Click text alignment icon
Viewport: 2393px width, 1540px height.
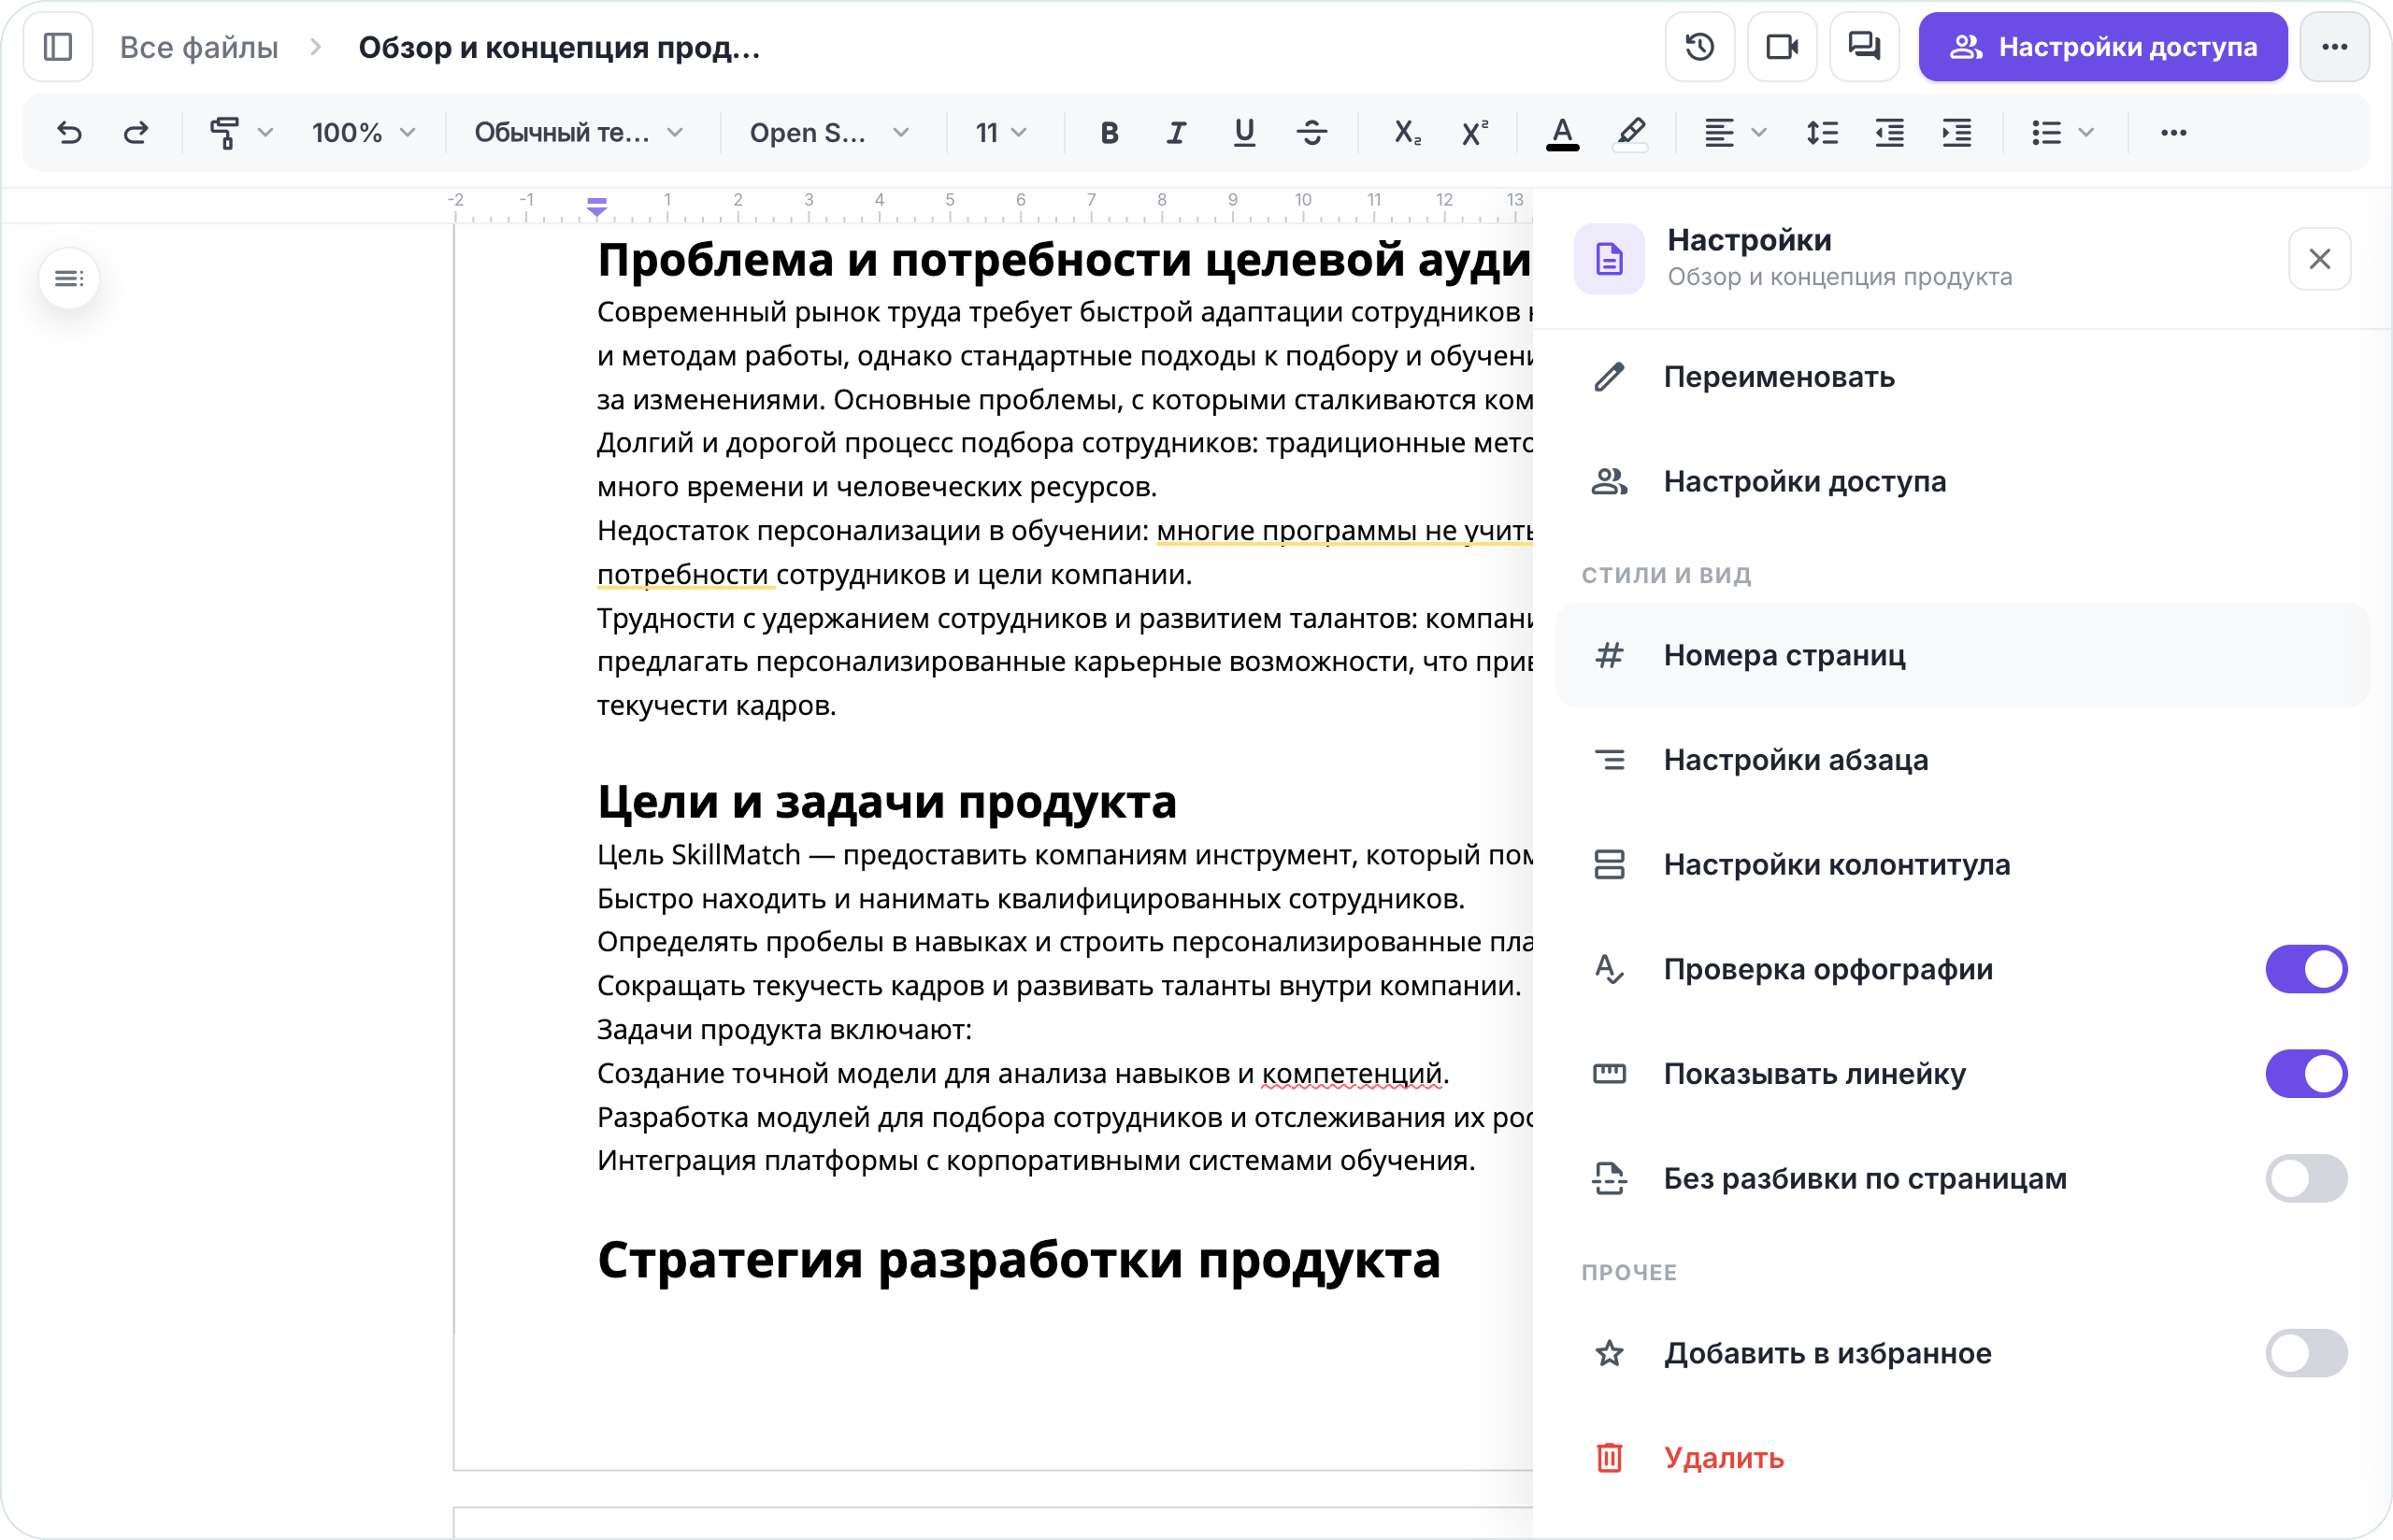[x=1718, y=132]
